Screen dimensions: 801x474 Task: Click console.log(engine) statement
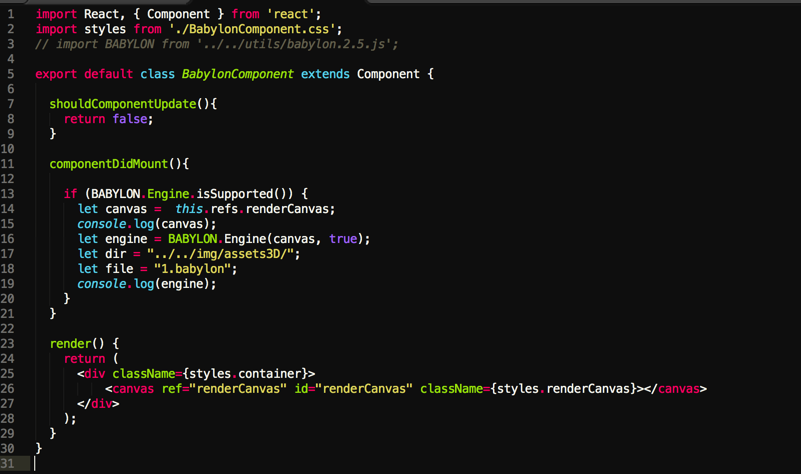coord(147,283)
